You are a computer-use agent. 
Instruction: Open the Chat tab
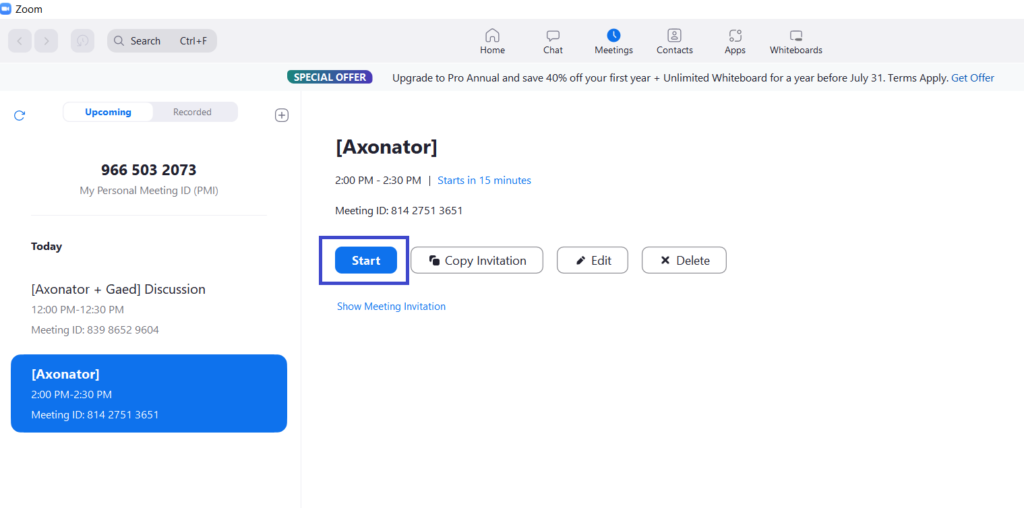[x=552, y=42]
